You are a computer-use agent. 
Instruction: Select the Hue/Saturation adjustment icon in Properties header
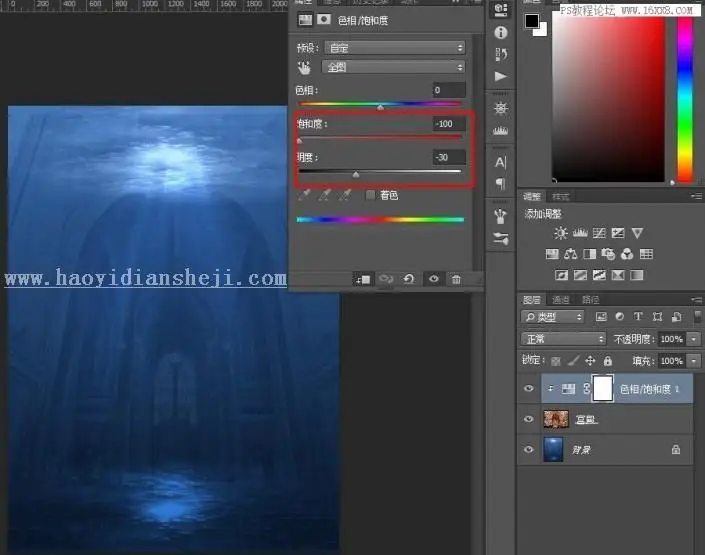[305, 20]
